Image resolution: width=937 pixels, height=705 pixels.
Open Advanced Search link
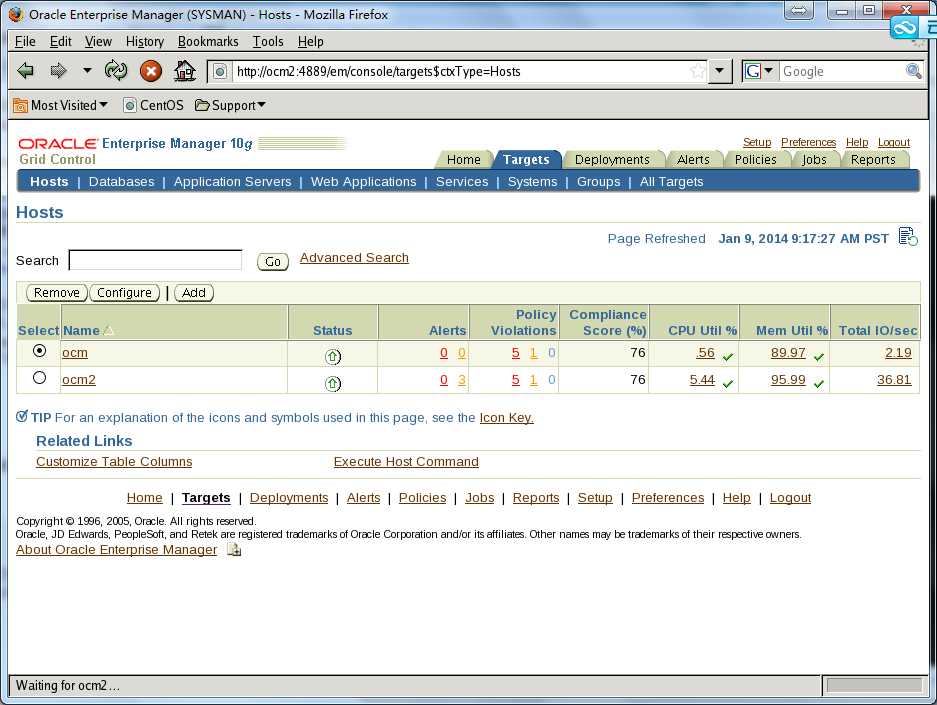(x=354, y=258)
